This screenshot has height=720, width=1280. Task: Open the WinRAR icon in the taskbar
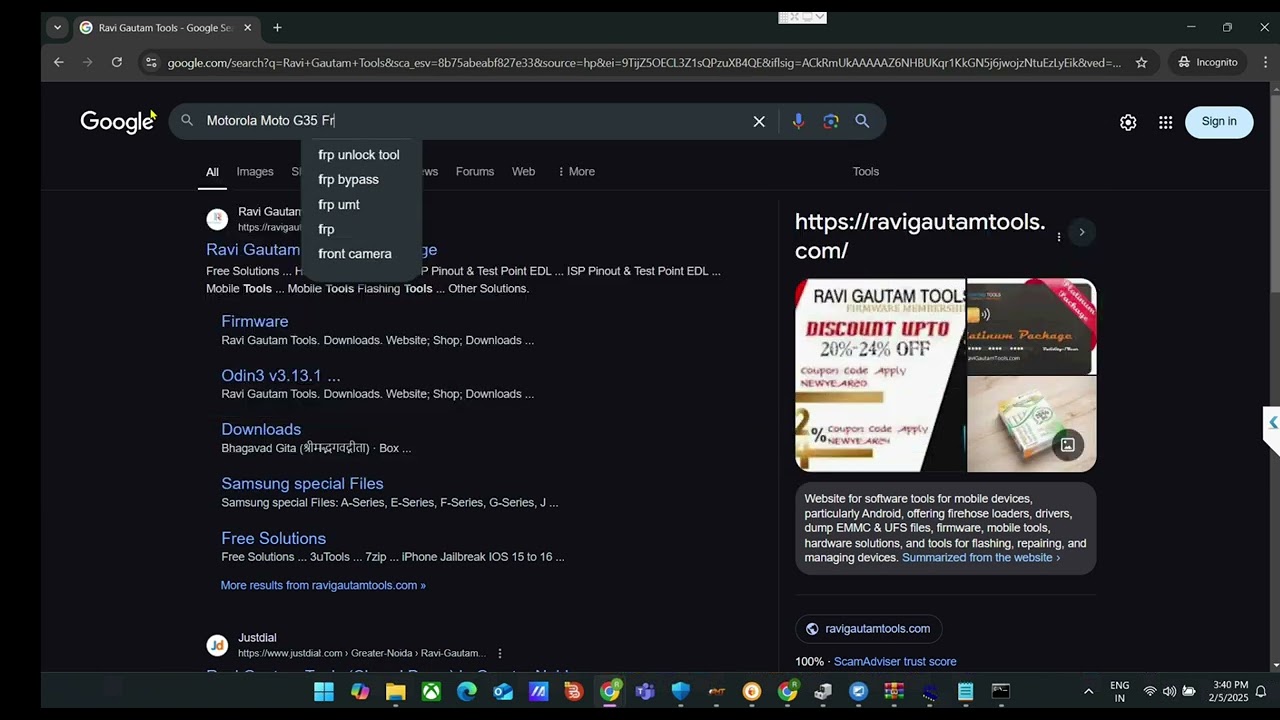tap(894, 691)
